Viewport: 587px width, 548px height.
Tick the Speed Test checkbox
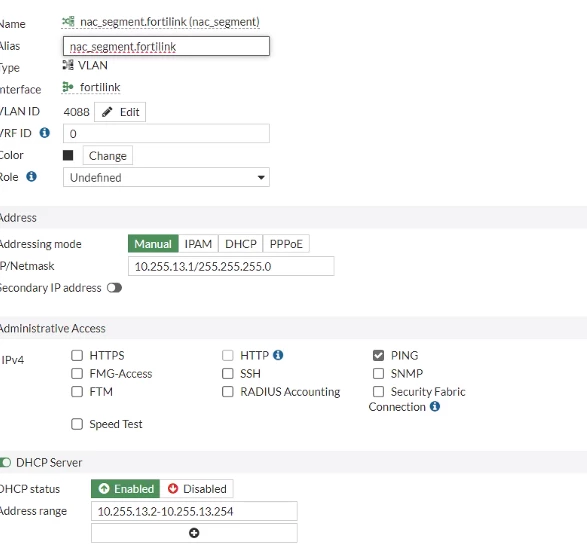(77, 424)
